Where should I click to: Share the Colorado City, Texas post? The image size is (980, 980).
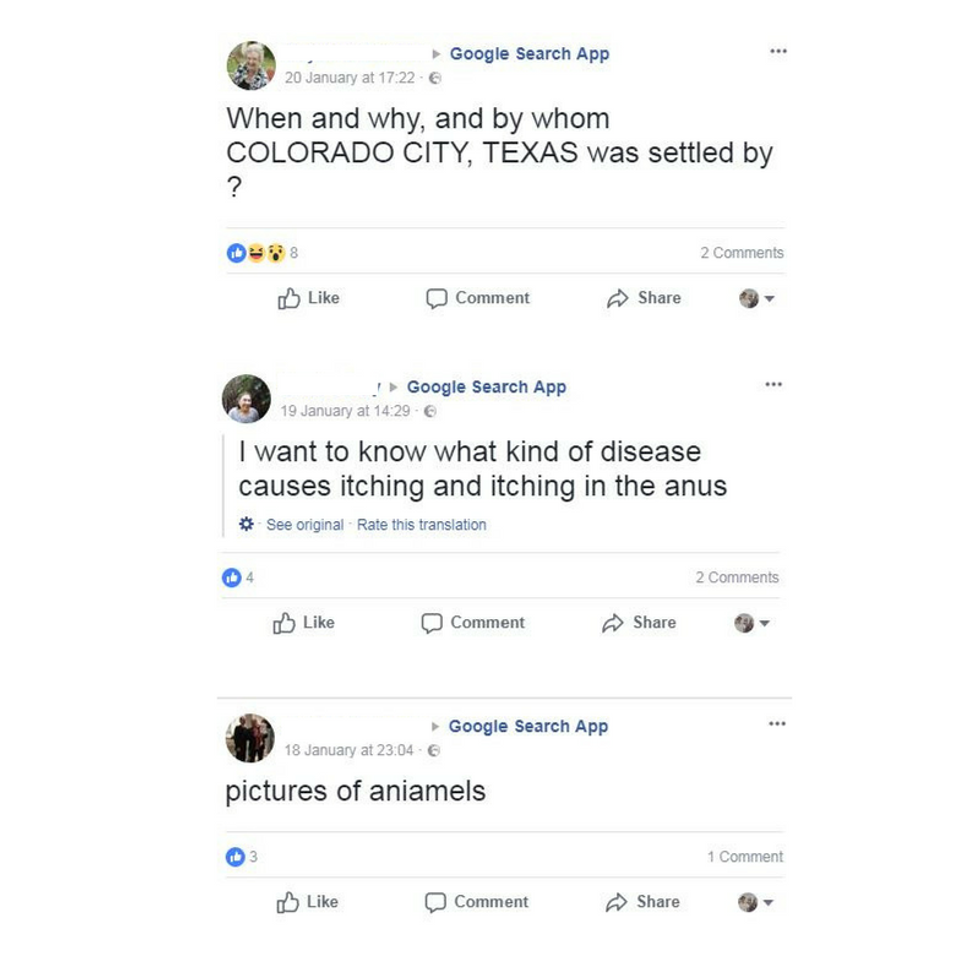click(x=644, y=298)
